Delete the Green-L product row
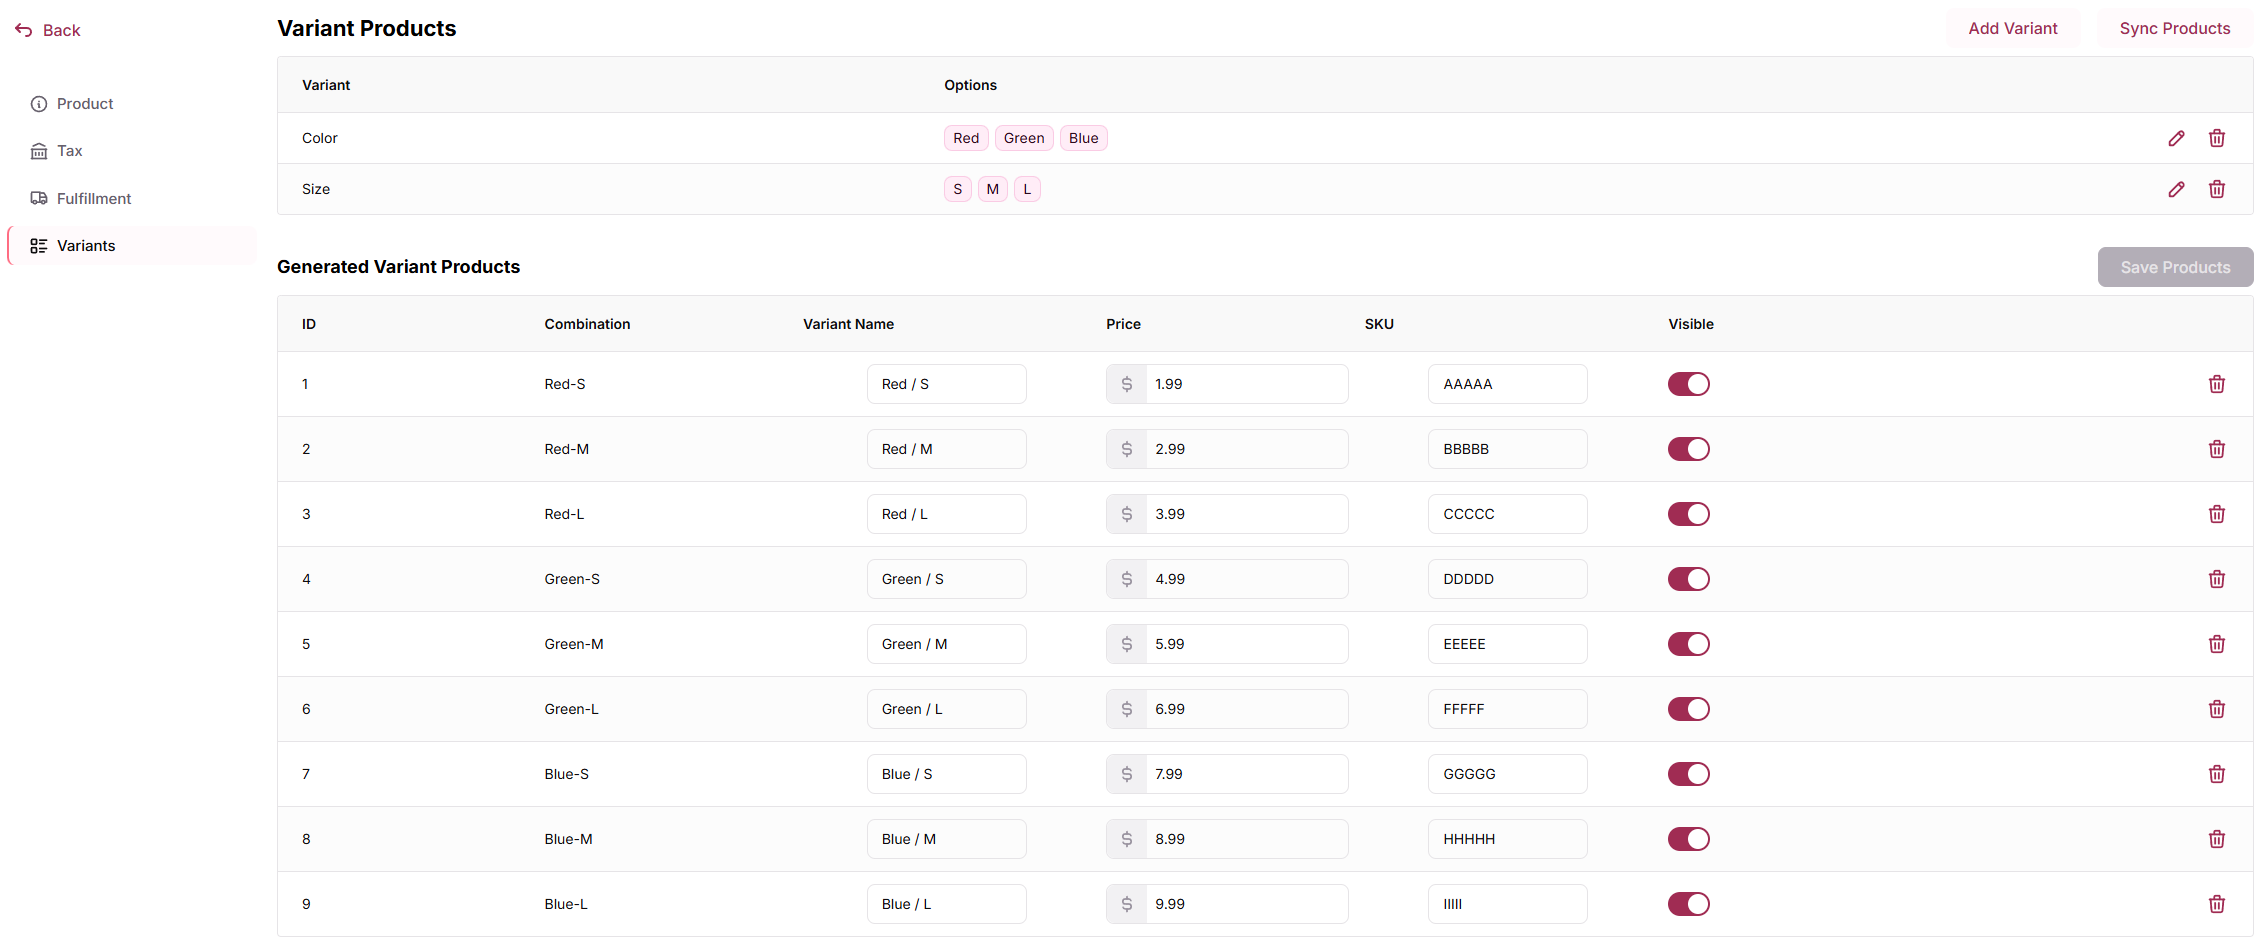The image size is (2260, 944). coord(2216,709)
